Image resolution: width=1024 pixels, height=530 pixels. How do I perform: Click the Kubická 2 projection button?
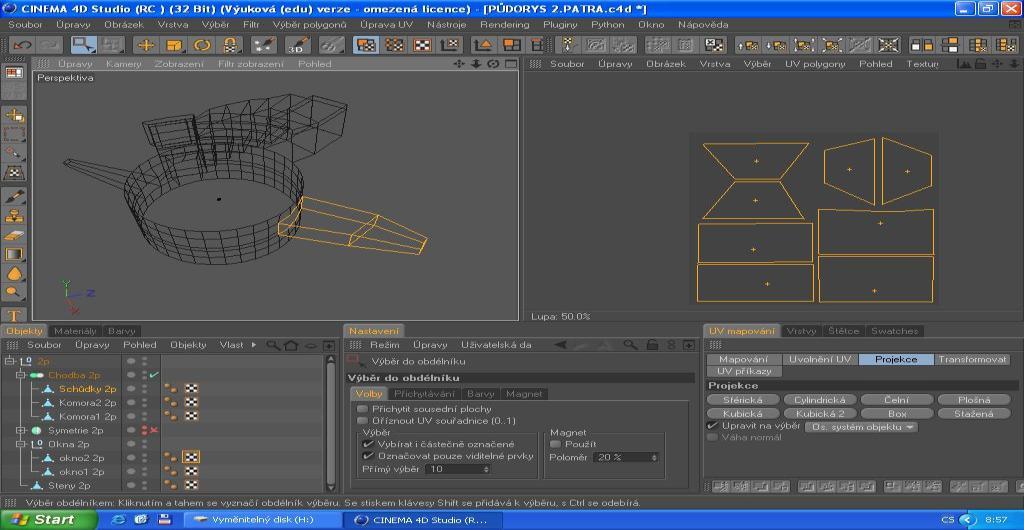pos(820,414)
